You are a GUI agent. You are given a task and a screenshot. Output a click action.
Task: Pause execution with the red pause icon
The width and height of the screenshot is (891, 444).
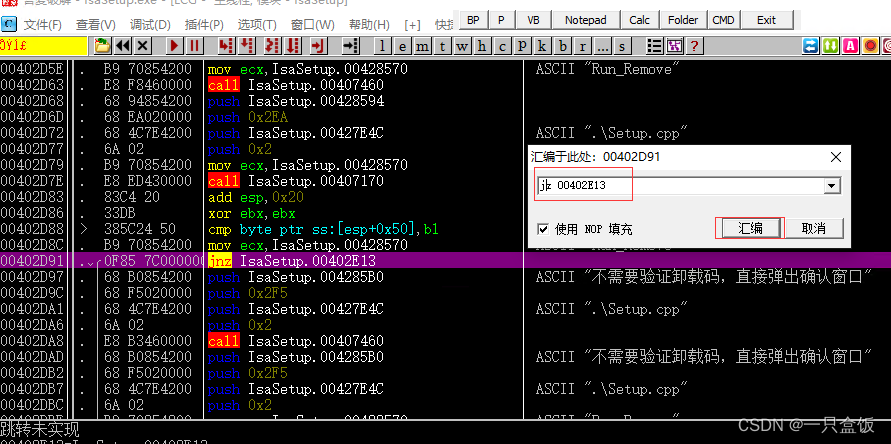coord(194,45)
